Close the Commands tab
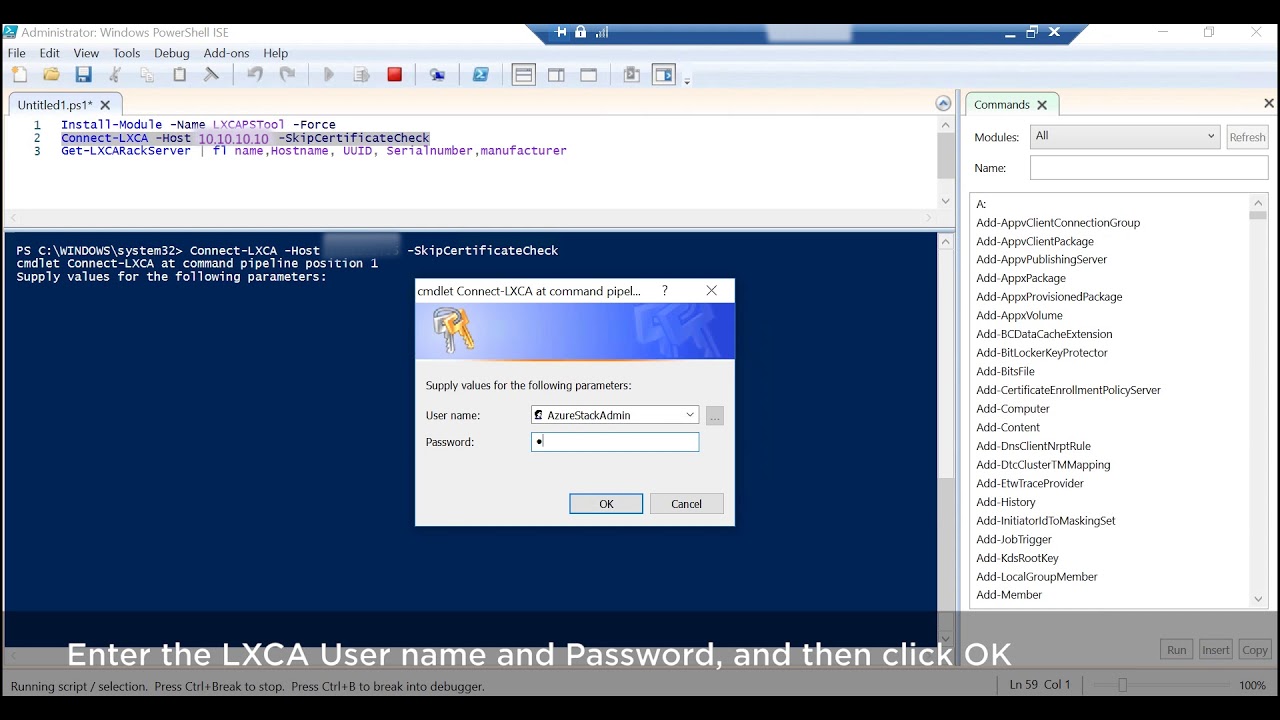The image size is (1280, 720). [x=1042, y=105]
